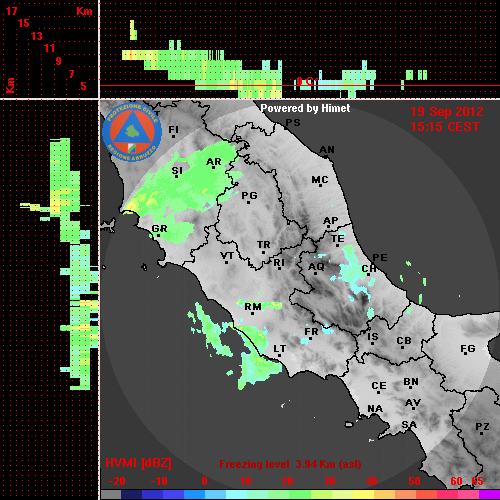Click the 'SA' city label on map

coord(409,425)
